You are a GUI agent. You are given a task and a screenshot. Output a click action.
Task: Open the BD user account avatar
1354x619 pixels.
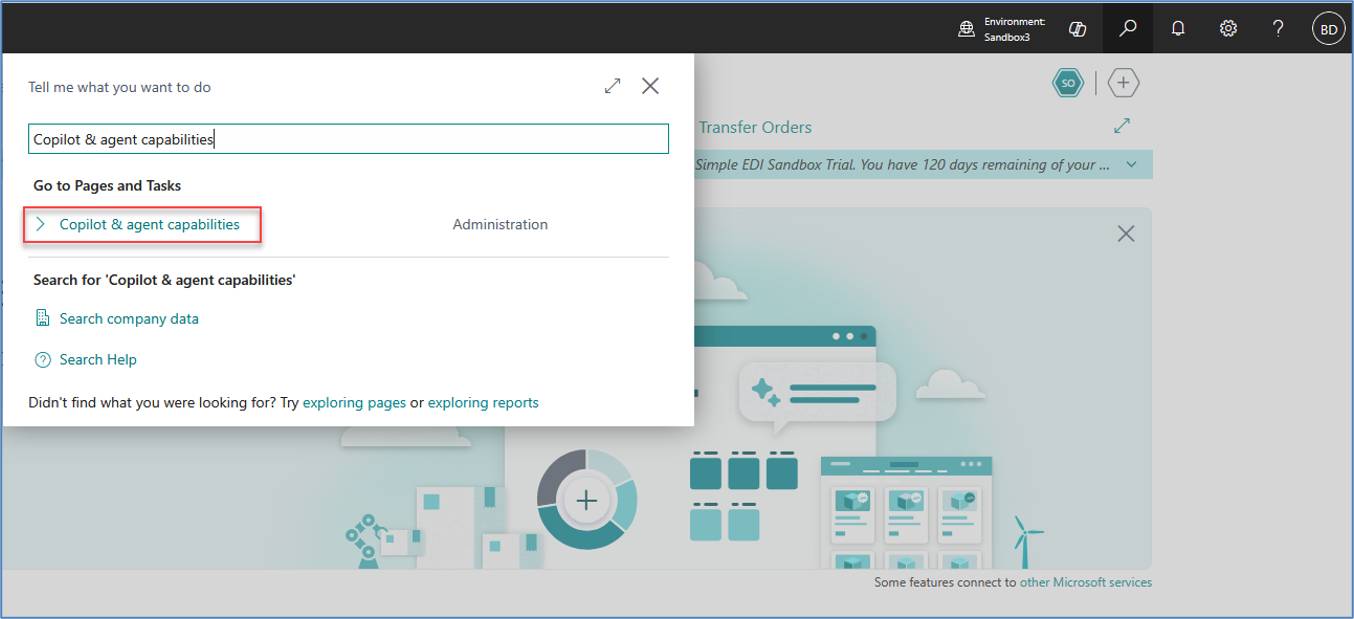1328,29
